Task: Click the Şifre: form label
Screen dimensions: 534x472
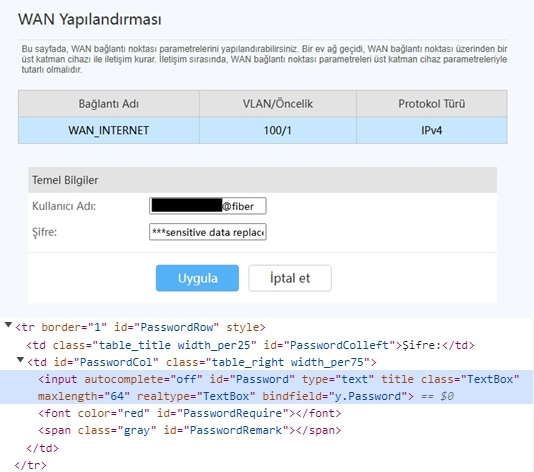Action: click(44, 232)
